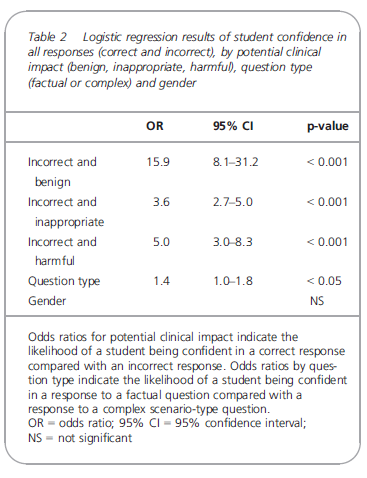Click the Question type row label
This screenshot has width=367, height=478.
[x=64, y=281]
